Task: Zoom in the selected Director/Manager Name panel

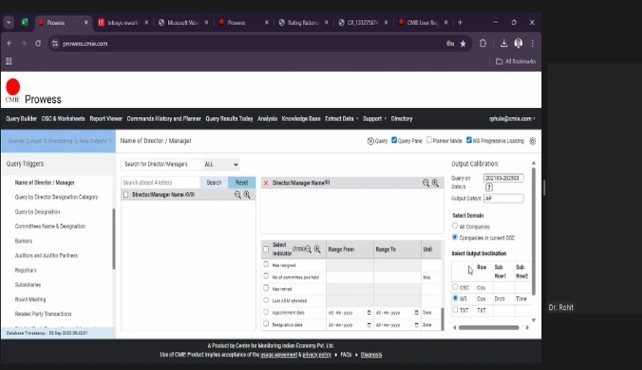Action: click(435, 183)
